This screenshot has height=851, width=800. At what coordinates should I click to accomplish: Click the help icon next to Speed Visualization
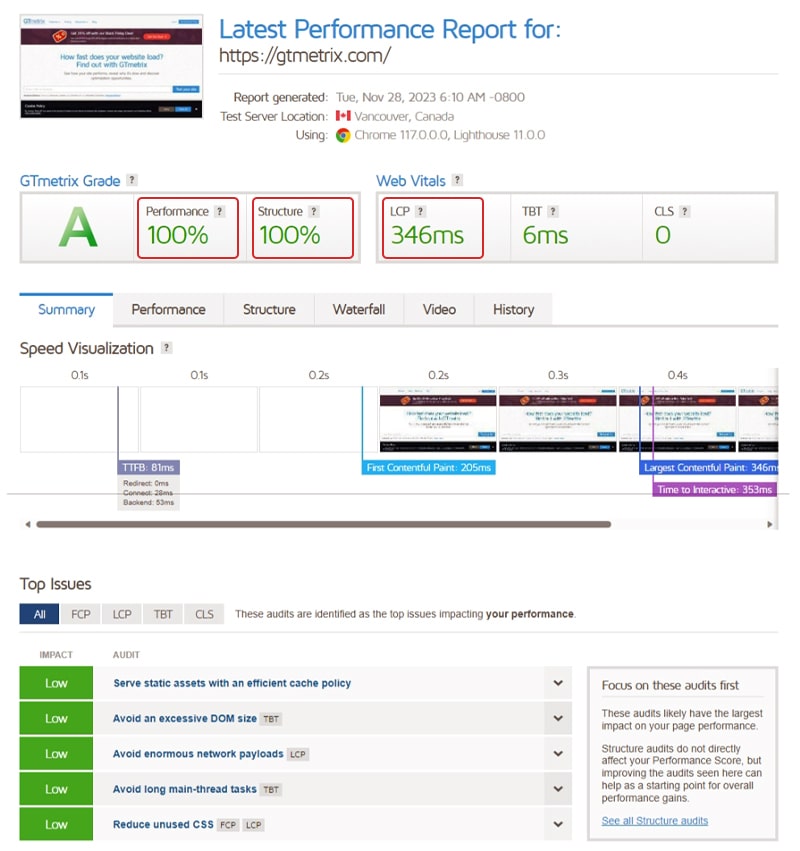[x=167, y=348]
